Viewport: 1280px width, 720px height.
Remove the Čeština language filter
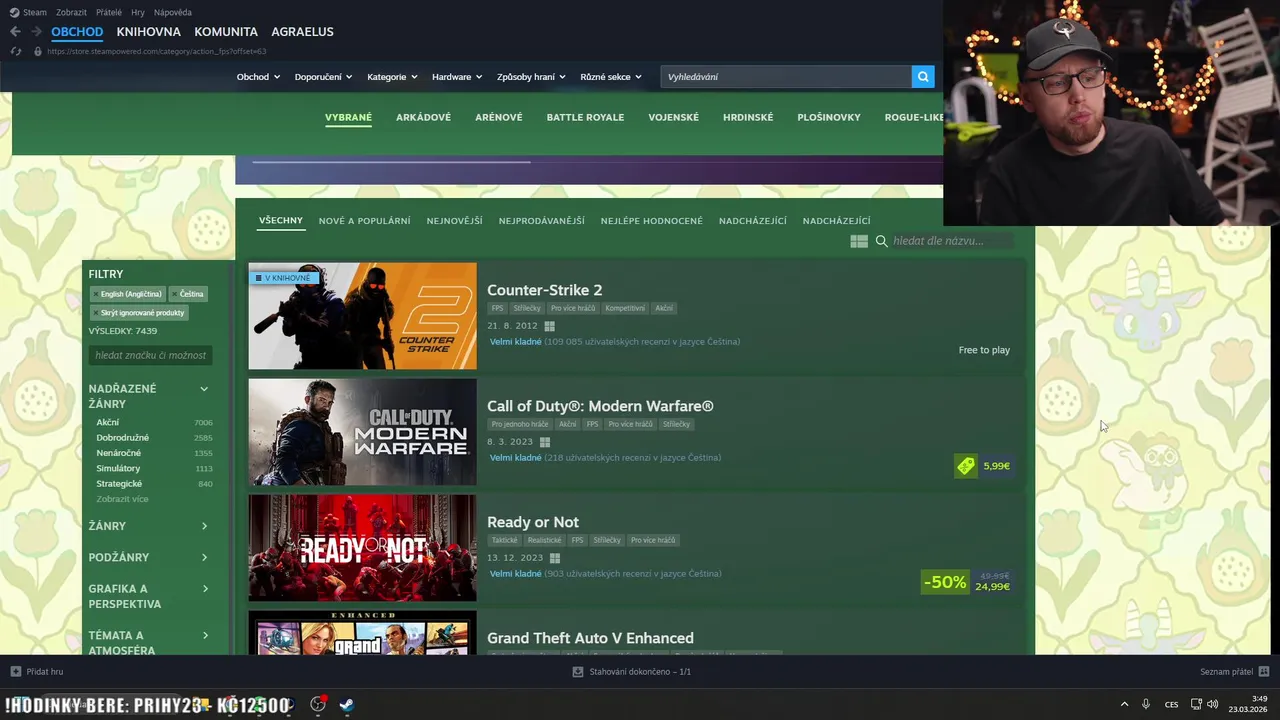point(175,294)
